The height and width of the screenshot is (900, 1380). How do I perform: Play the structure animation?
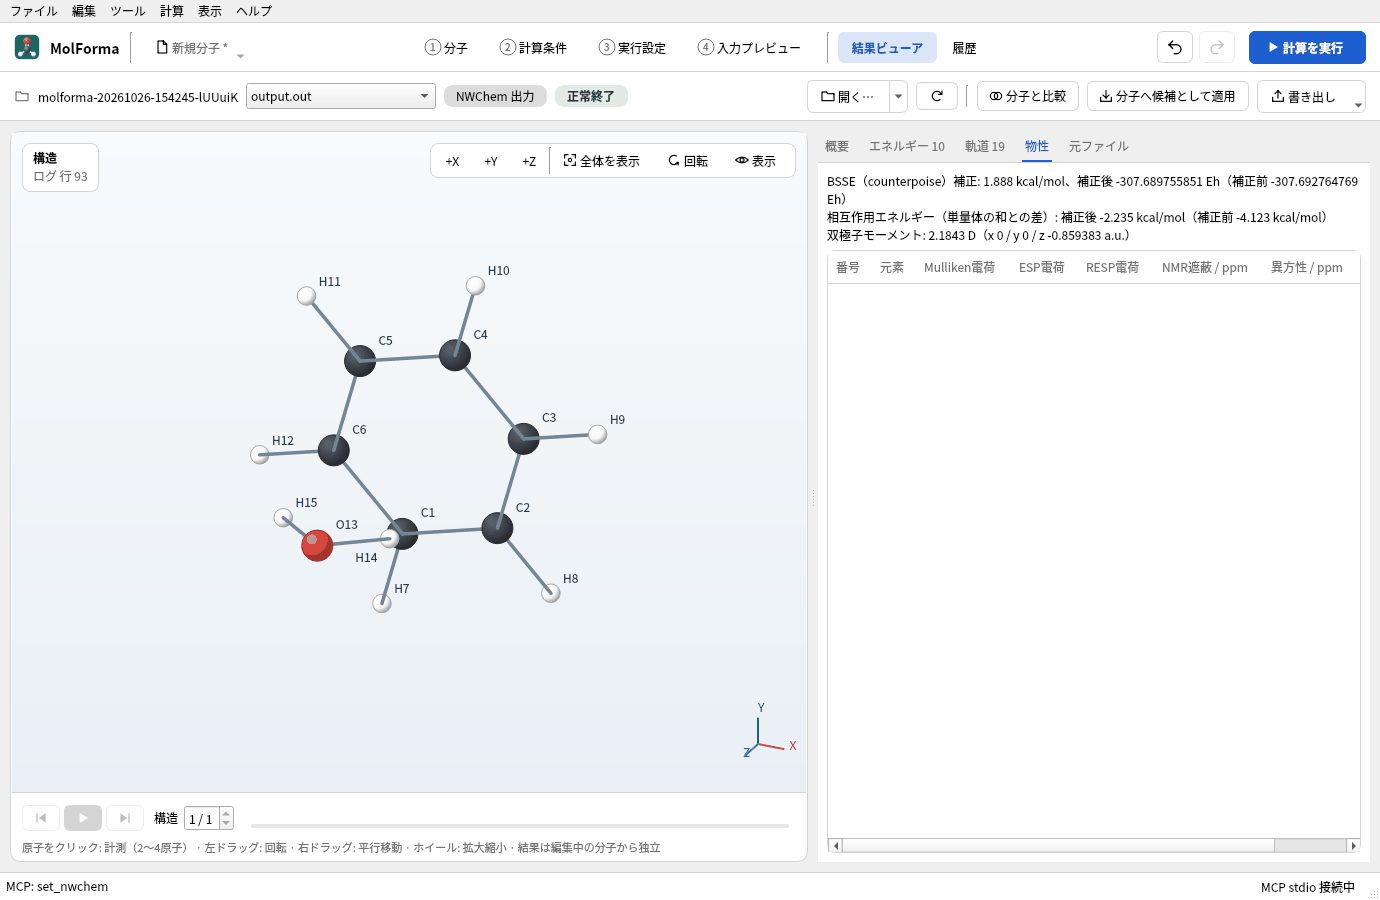click(83, 818)
